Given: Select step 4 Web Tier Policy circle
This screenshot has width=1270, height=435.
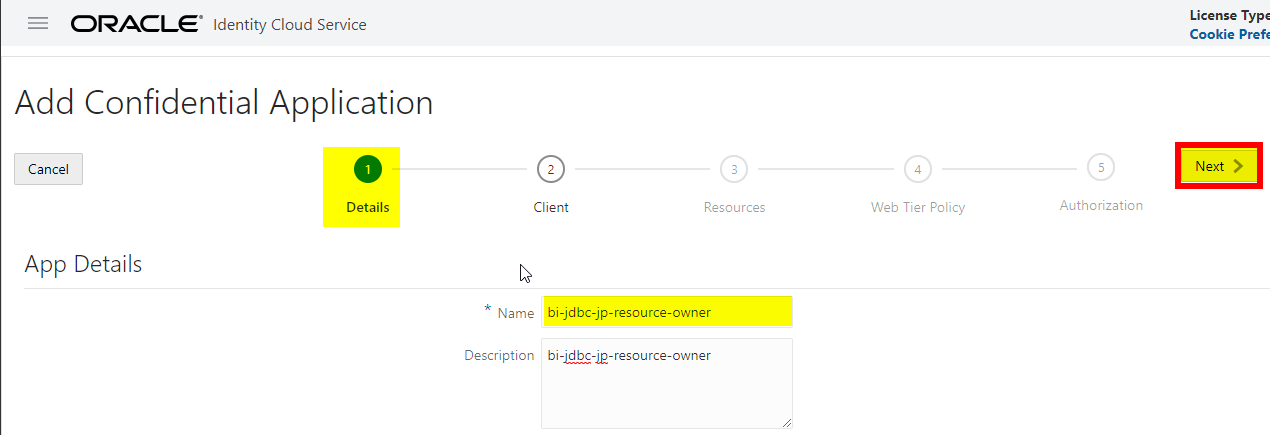Looking at the screenshot, I should [x=917, y=169].
